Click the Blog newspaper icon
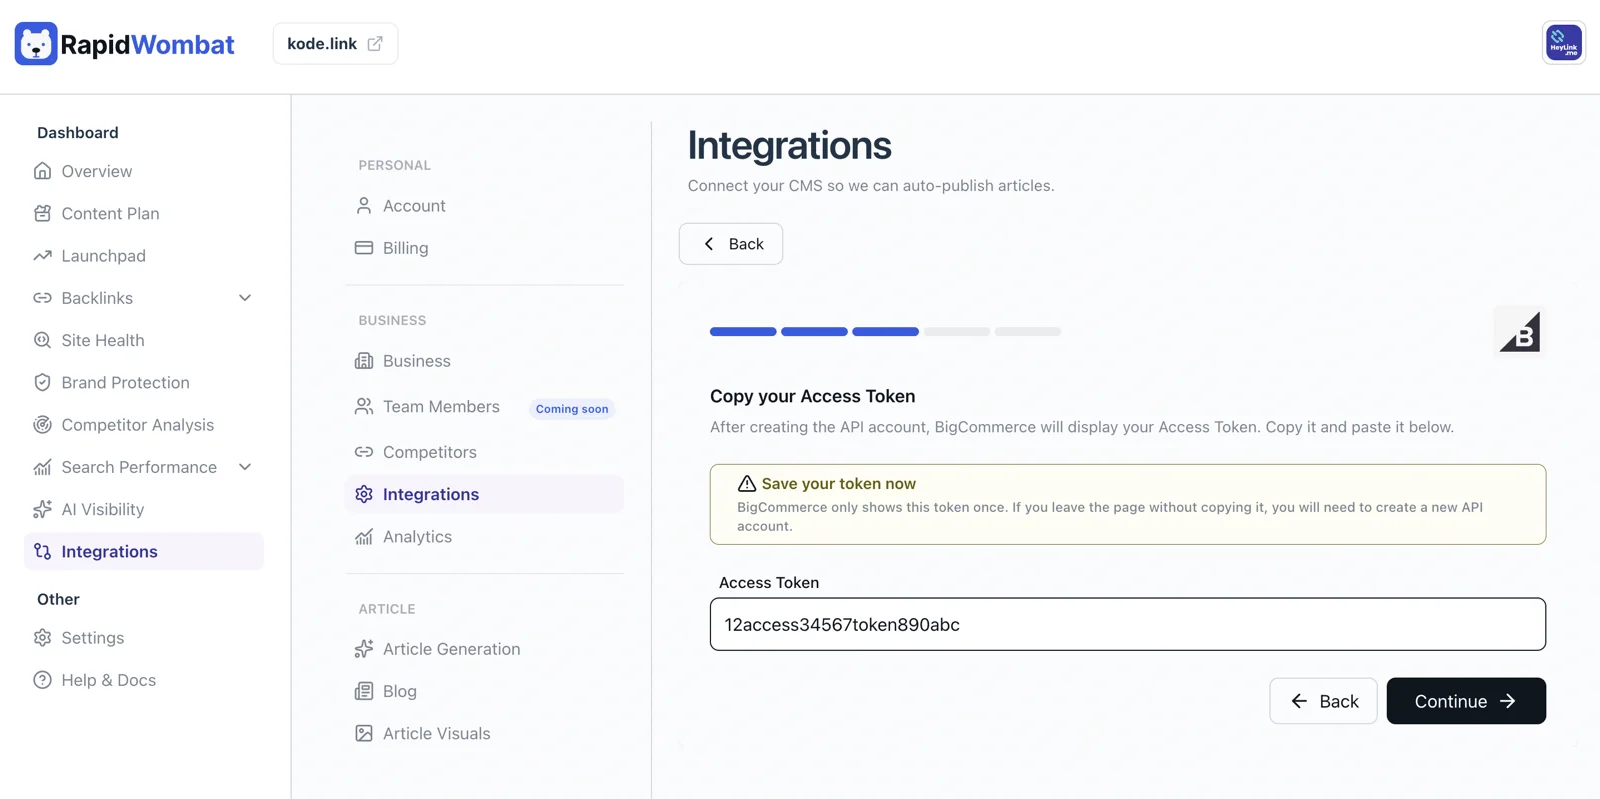This screenshot has width=1600, height=799. point(364,691)
